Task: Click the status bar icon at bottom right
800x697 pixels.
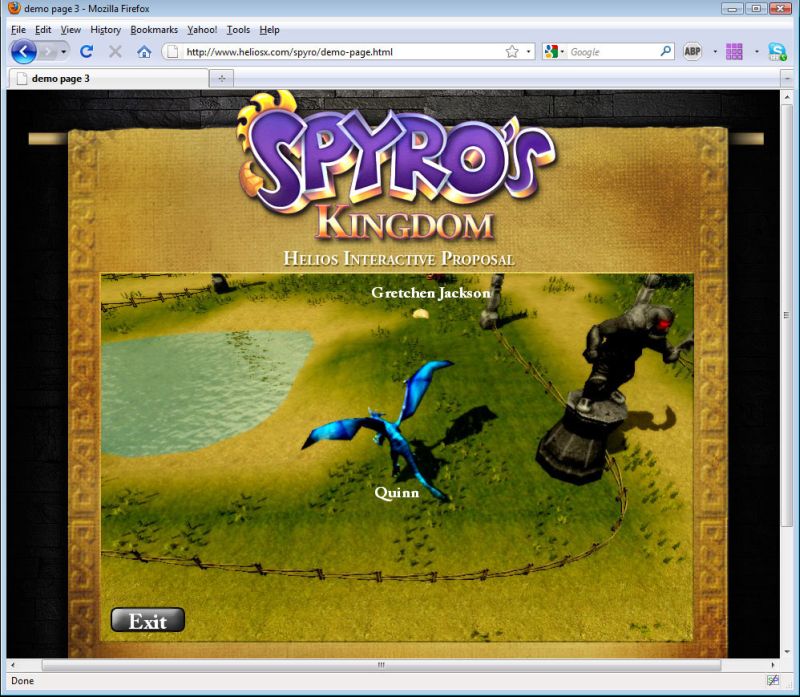Action: [773, 680]
